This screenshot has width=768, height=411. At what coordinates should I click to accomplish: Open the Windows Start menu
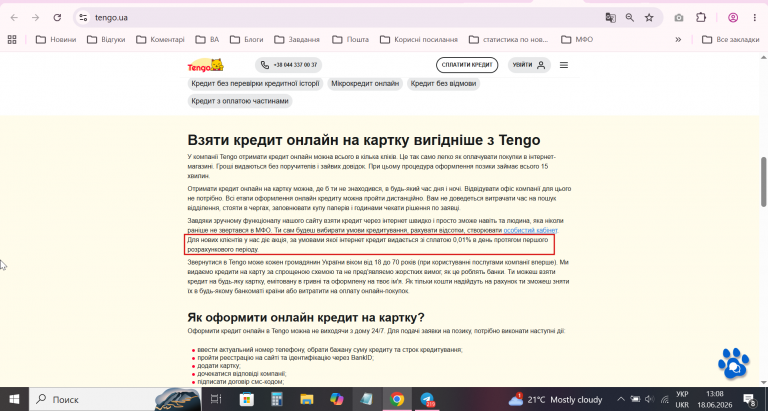click(x=14, y=399)
